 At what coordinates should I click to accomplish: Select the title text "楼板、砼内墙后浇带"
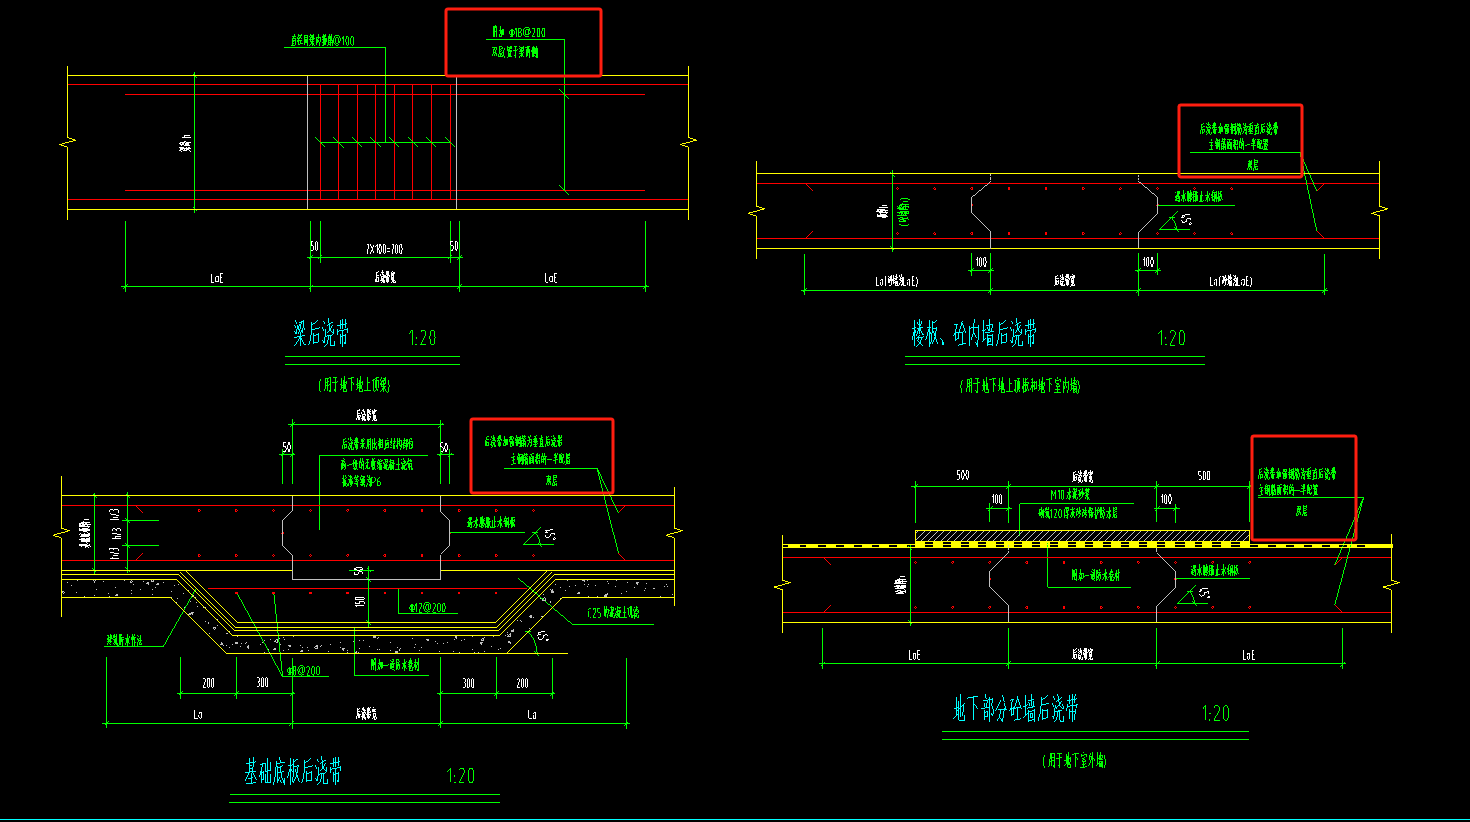point(973,334)
